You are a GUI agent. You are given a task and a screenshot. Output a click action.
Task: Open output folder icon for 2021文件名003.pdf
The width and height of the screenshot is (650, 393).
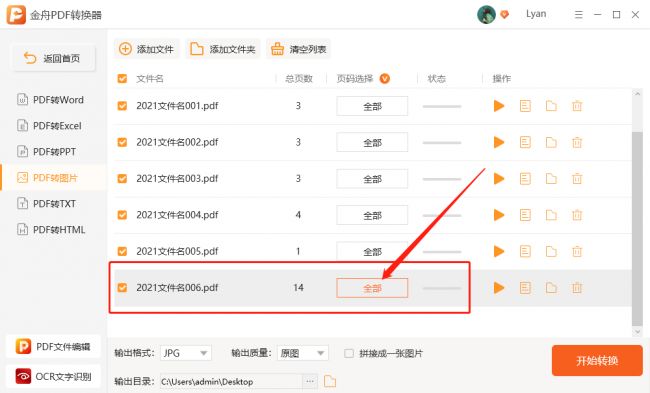point(551,179)
